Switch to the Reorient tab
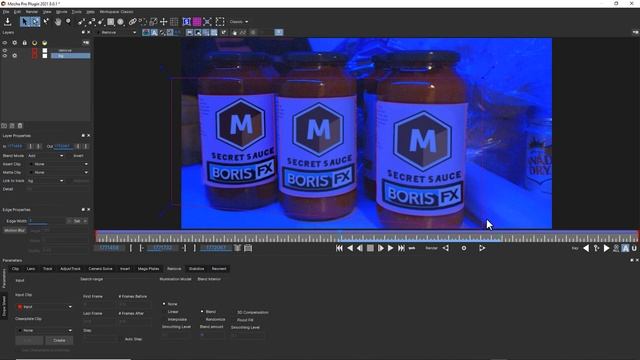This screenshot has height=360, width=640. point(219,269)
